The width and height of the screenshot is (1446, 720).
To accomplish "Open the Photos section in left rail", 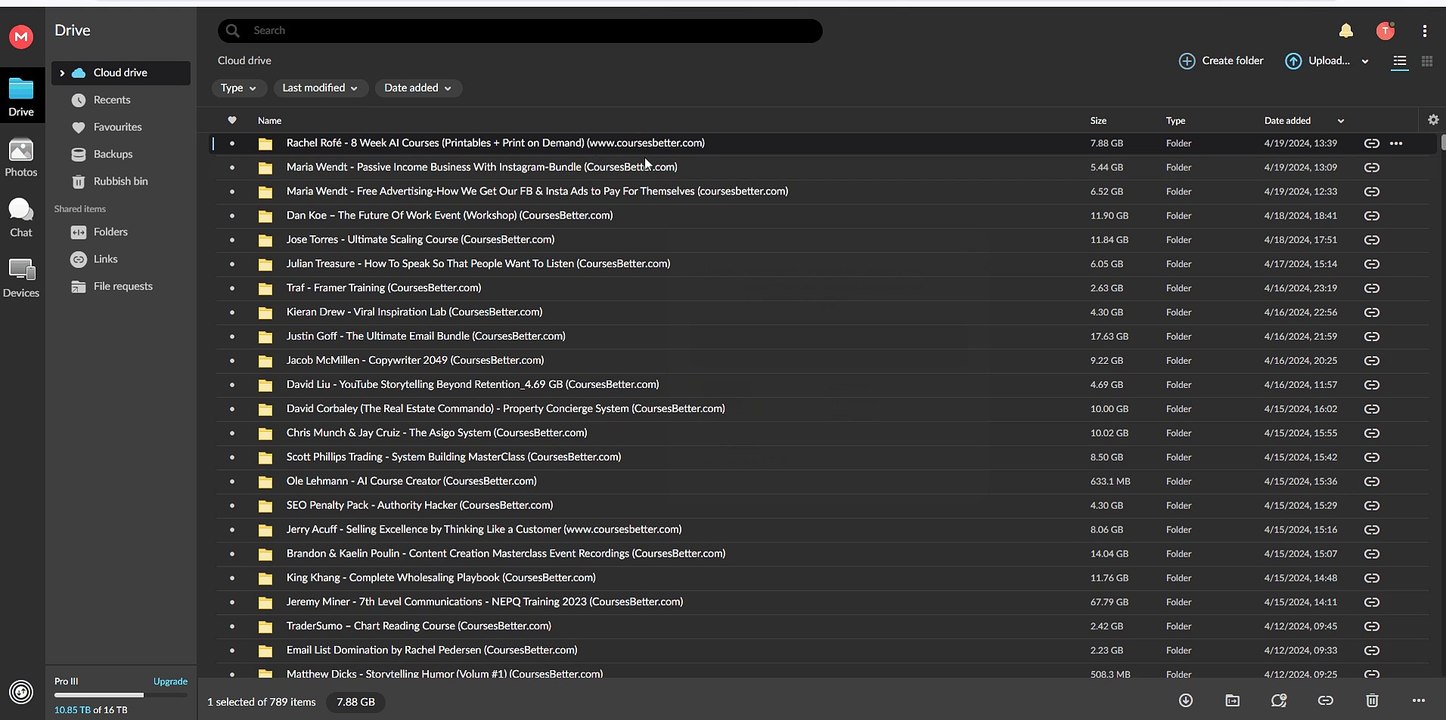I will (x=21, y=158).
